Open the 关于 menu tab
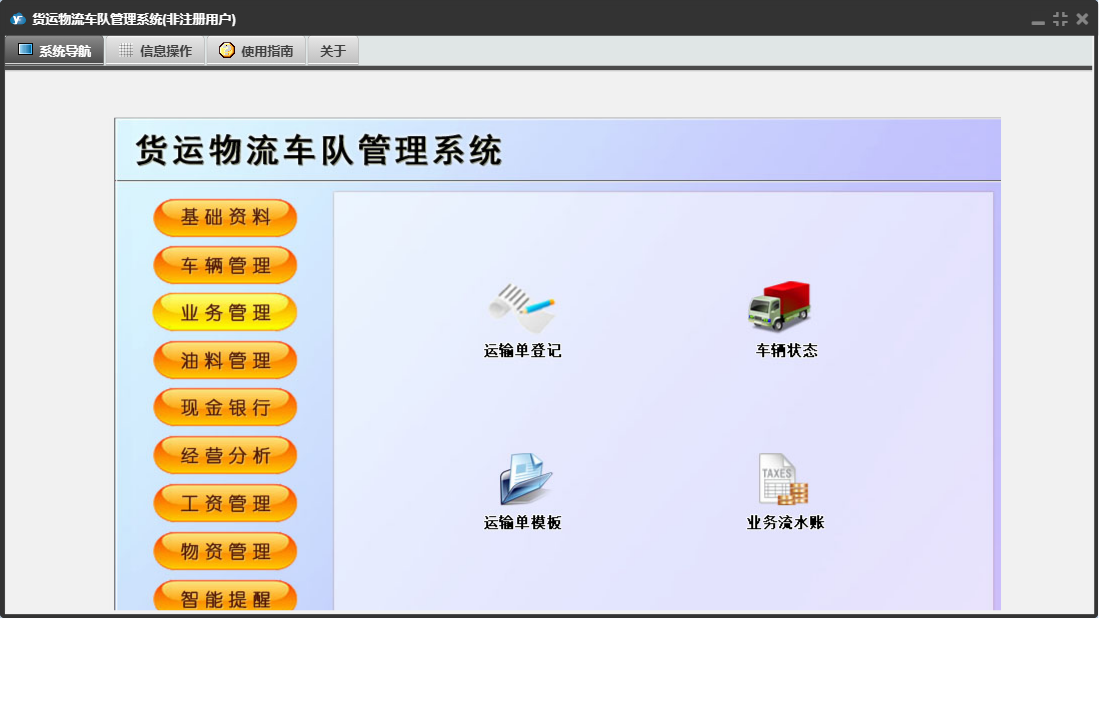The image size is (1099, 723). (333, 51)
